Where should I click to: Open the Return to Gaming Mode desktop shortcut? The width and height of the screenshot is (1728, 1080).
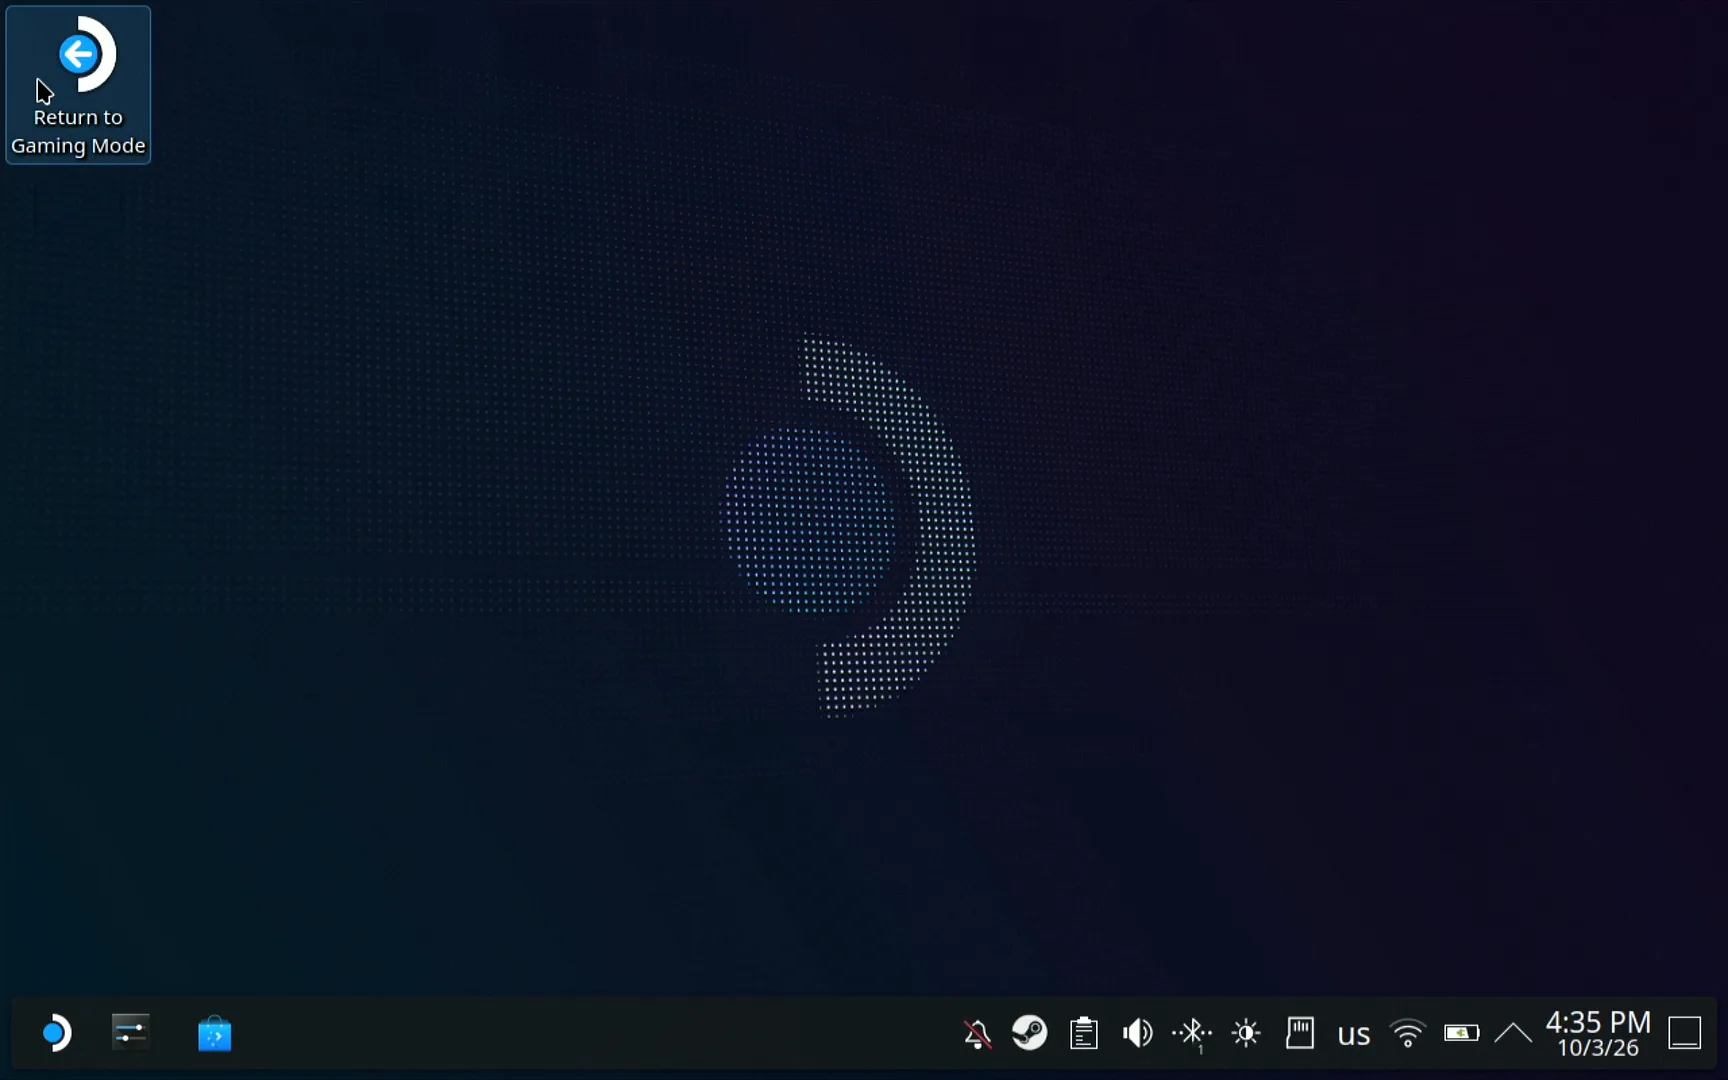pos(78,85)
